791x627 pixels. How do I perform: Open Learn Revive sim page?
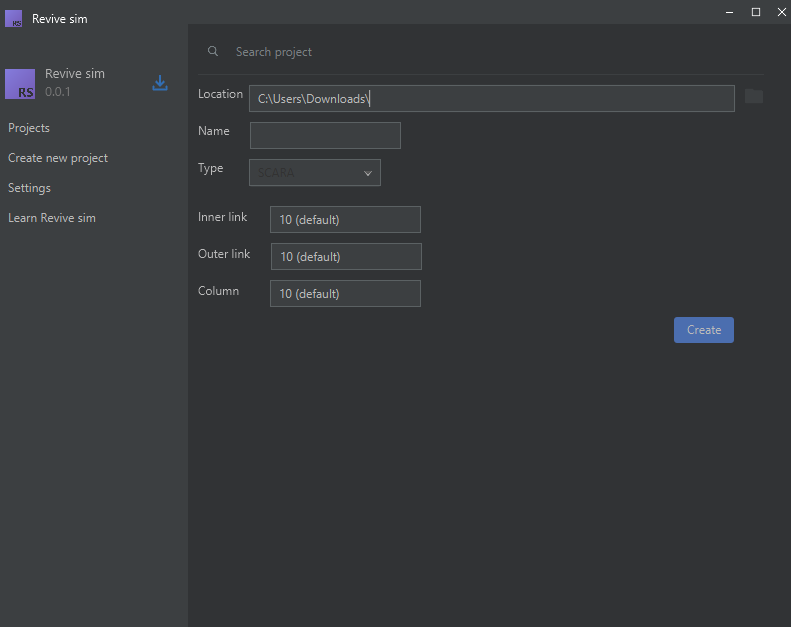(52, 218)
